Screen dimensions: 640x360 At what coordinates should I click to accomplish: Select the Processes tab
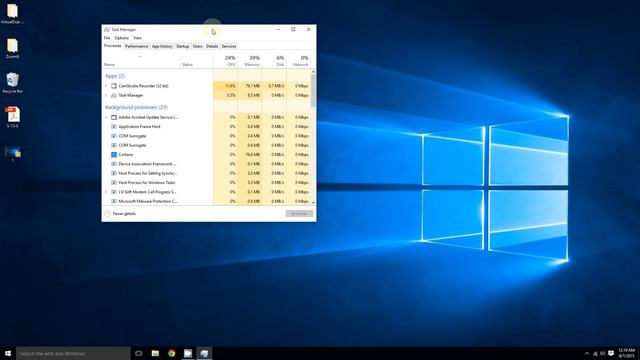[x=113, y=46]
